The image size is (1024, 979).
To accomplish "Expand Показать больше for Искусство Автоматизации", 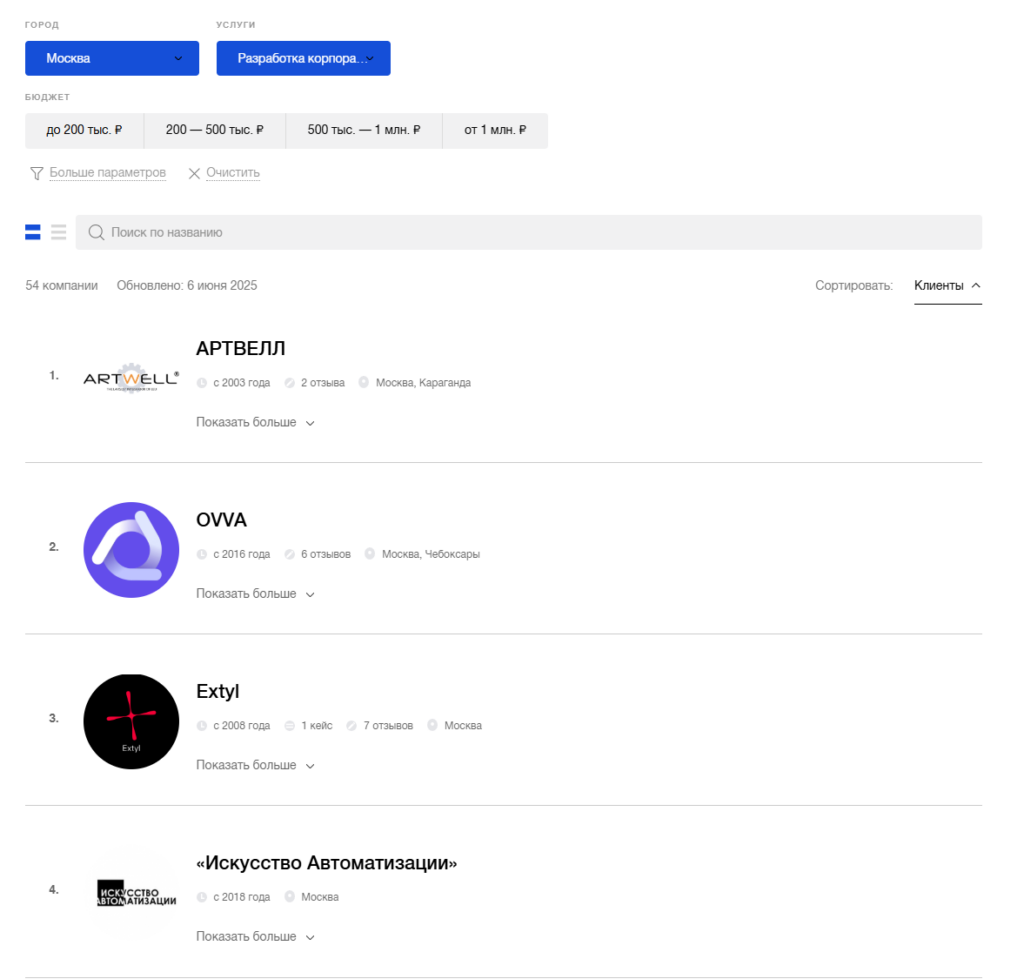I will pyautogui.click(x=255, y=937).
